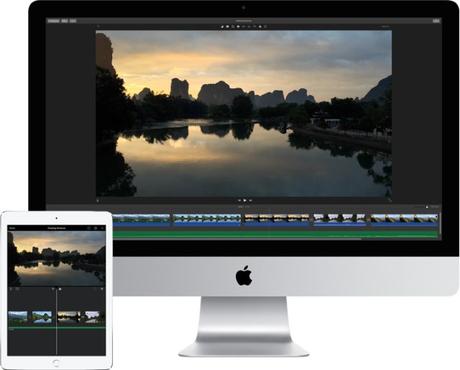Tap the rightmost icon in the iPad timeline bar
This screenshot has height=370, width=460.
[x=102, y=289]
